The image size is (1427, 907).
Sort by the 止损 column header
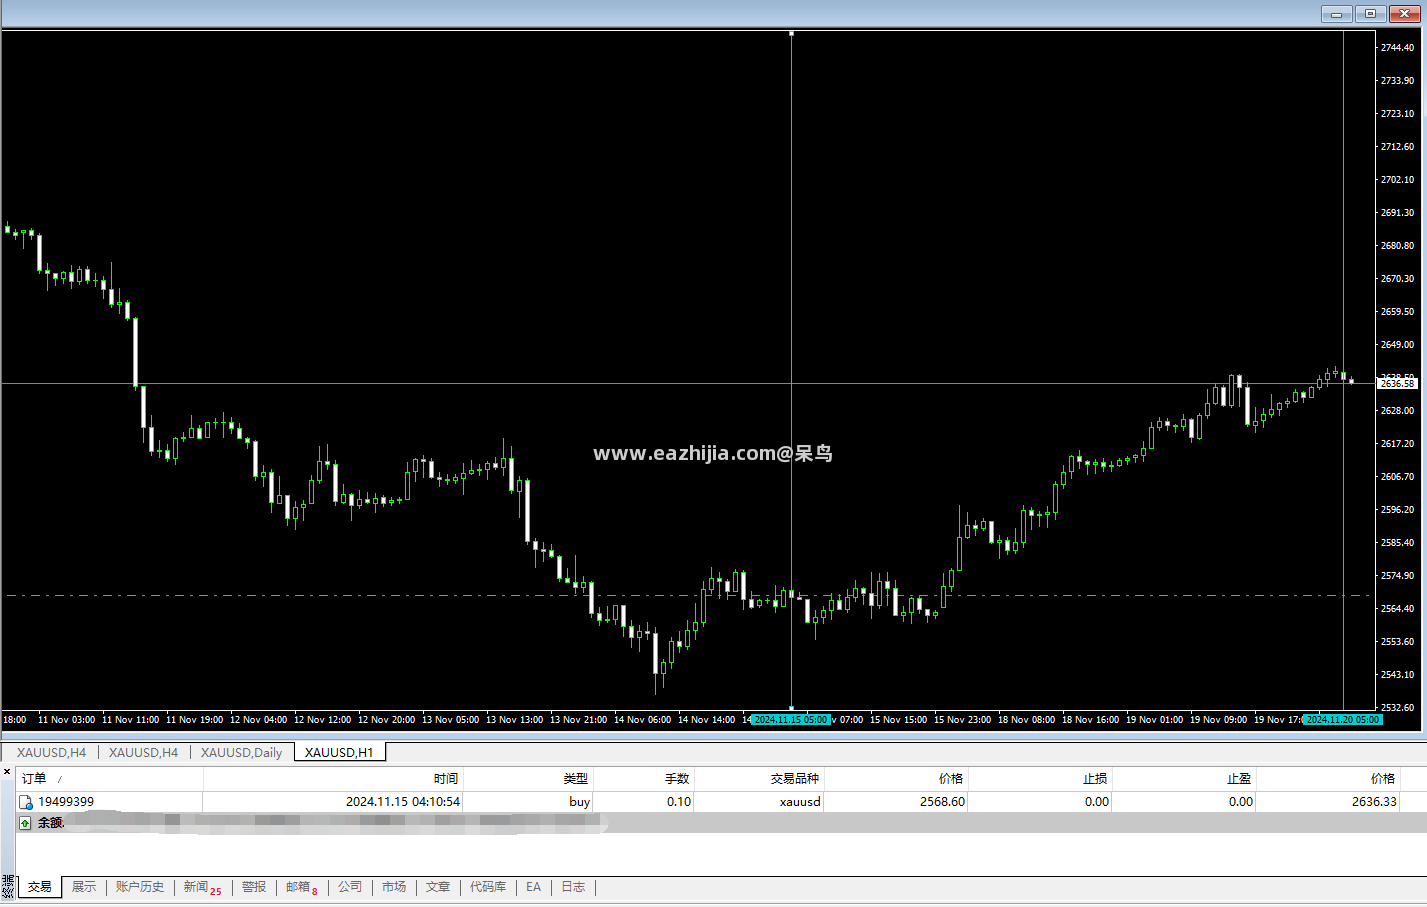point(1040,778)
